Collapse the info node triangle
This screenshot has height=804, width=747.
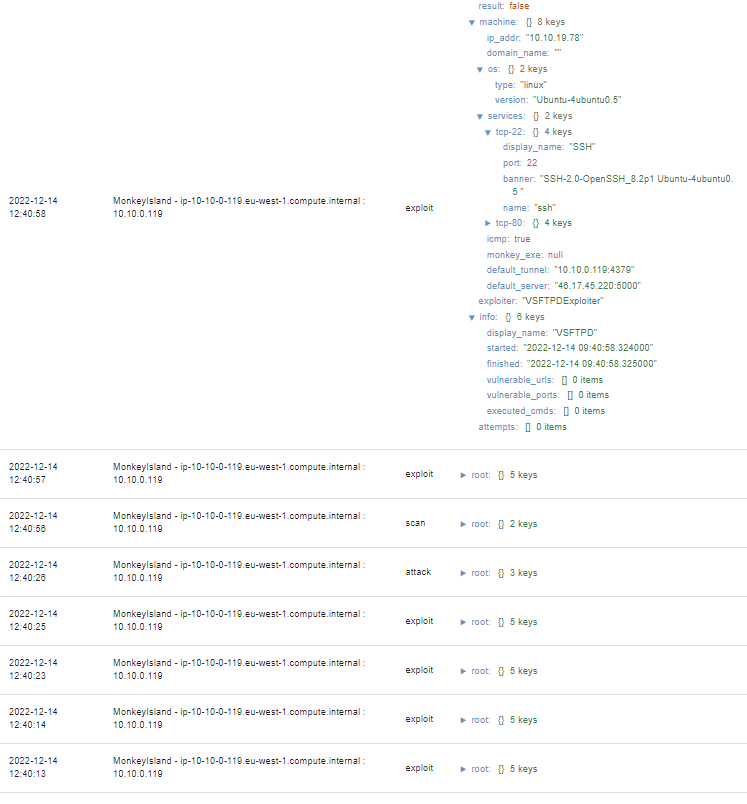[x=472, y=318]
